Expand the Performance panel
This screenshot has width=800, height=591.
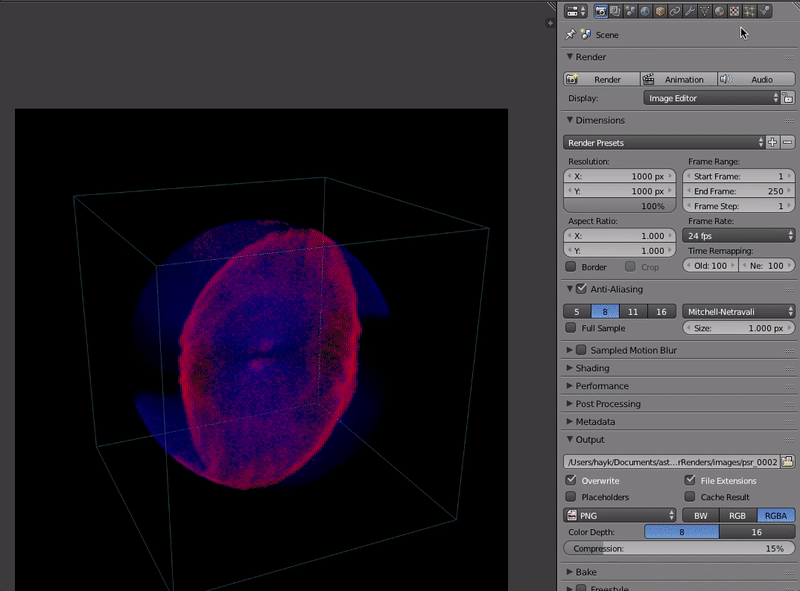pyautogui.click(x=570, y=386)
